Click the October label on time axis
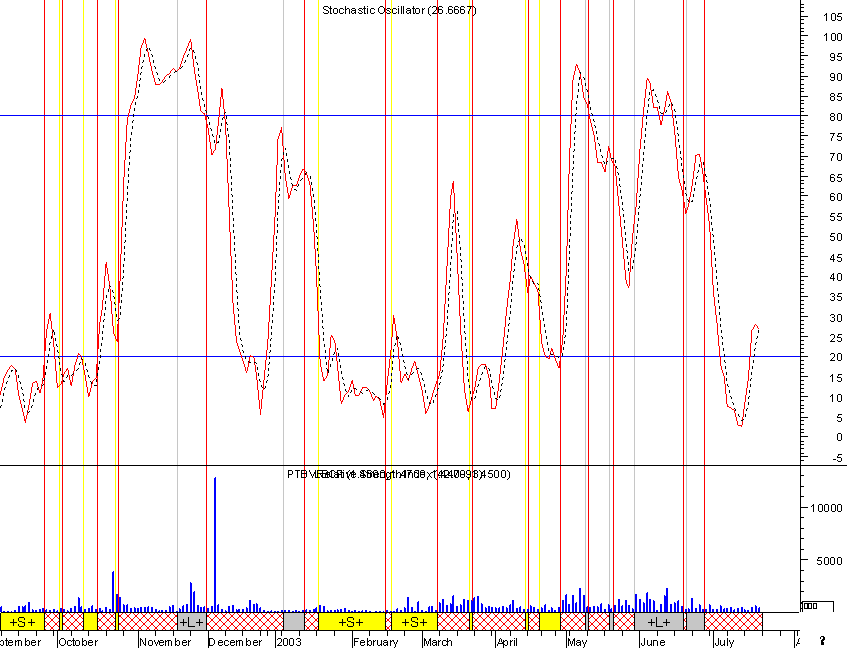847x648 pixels. pyautogui.click(x=78, y=642)
